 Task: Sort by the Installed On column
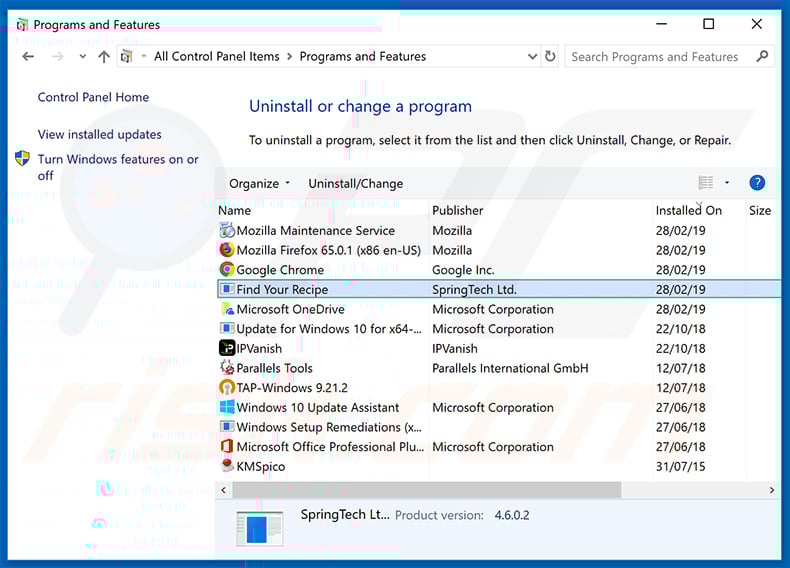click(689, 210)
